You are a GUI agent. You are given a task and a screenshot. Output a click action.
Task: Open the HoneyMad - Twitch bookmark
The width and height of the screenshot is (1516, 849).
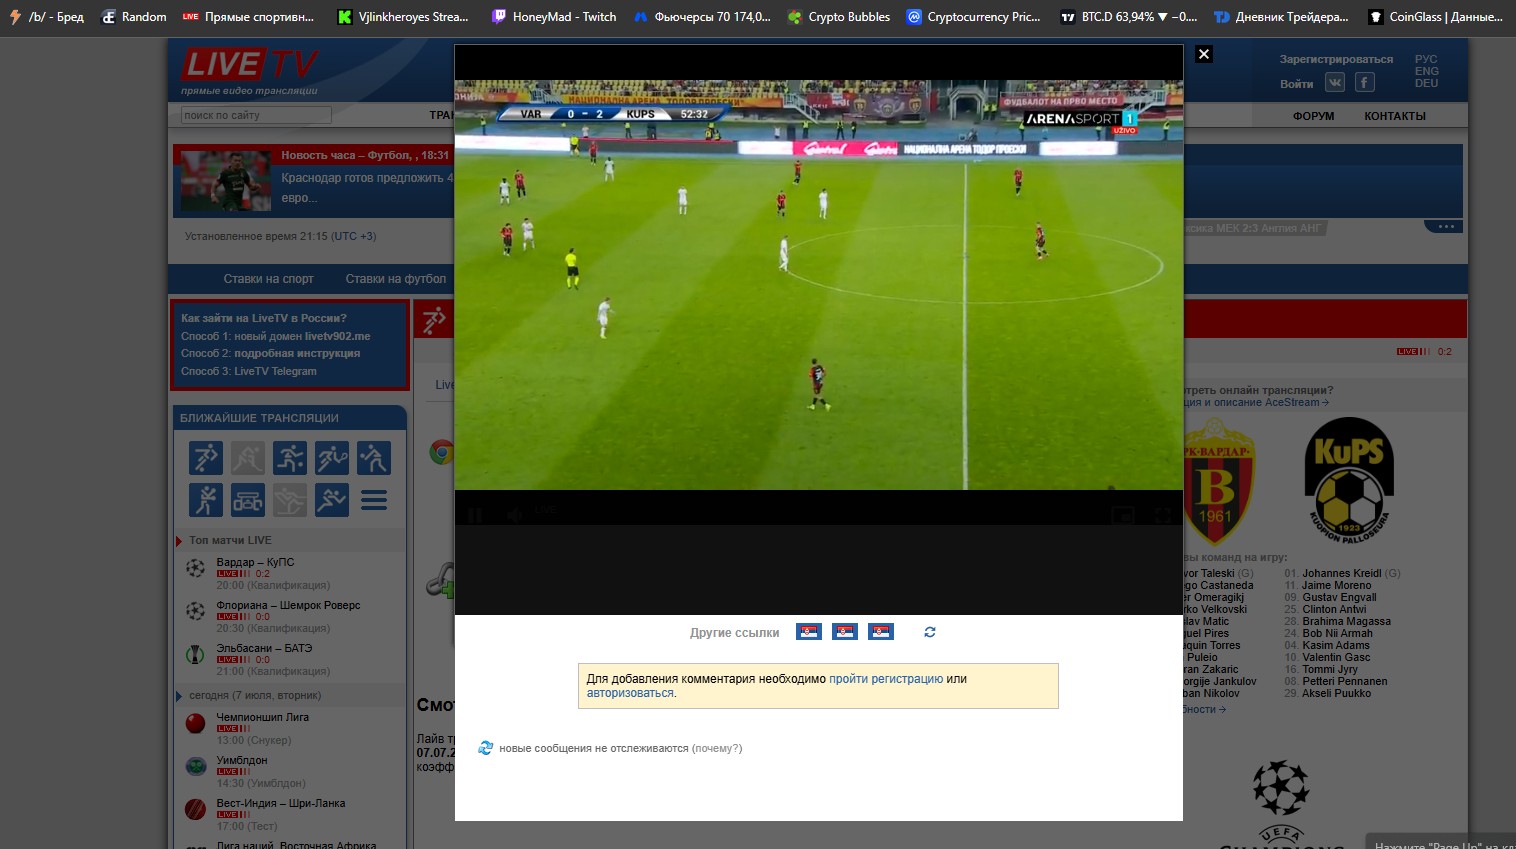[x=554, y=17]
